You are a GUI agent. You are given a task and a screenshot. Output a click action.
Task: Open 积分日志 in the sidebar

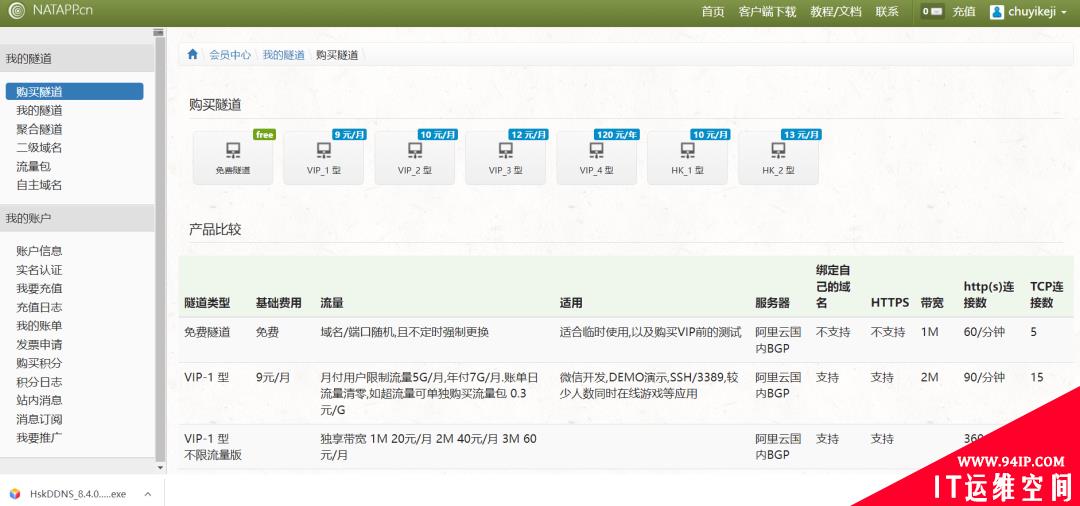click(x=39, y=381)
